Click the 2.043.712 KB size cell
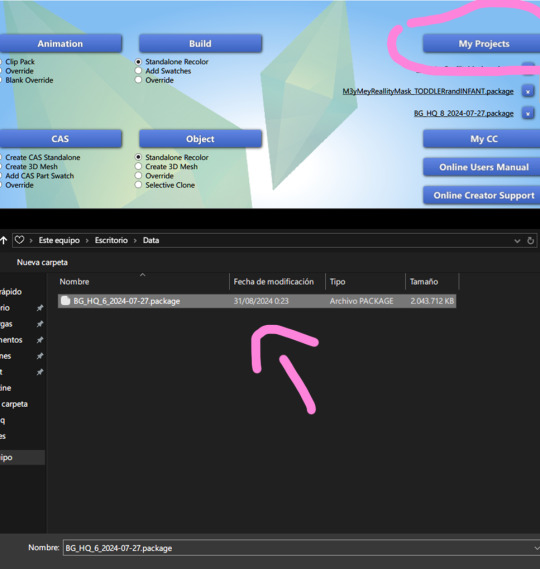540x569 pixels. click(432, 301)
